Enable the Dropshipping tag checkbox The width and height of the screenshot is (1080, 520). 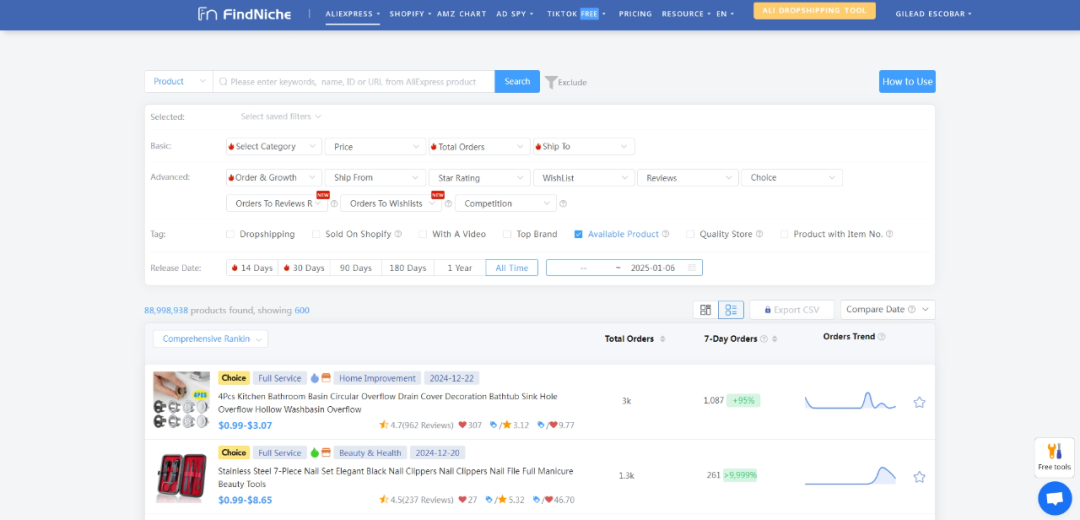click(231, 234)
